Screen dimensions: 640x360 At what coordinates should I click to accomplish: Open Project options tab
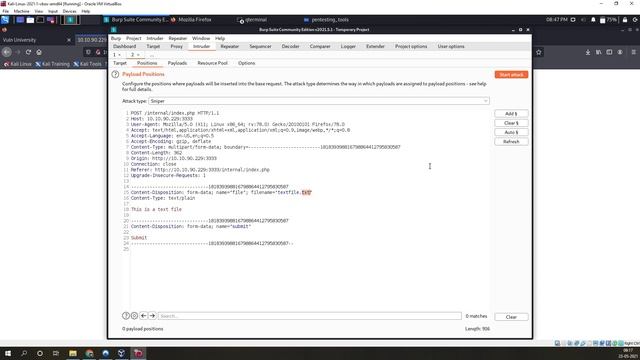click(x=411, y=47)
